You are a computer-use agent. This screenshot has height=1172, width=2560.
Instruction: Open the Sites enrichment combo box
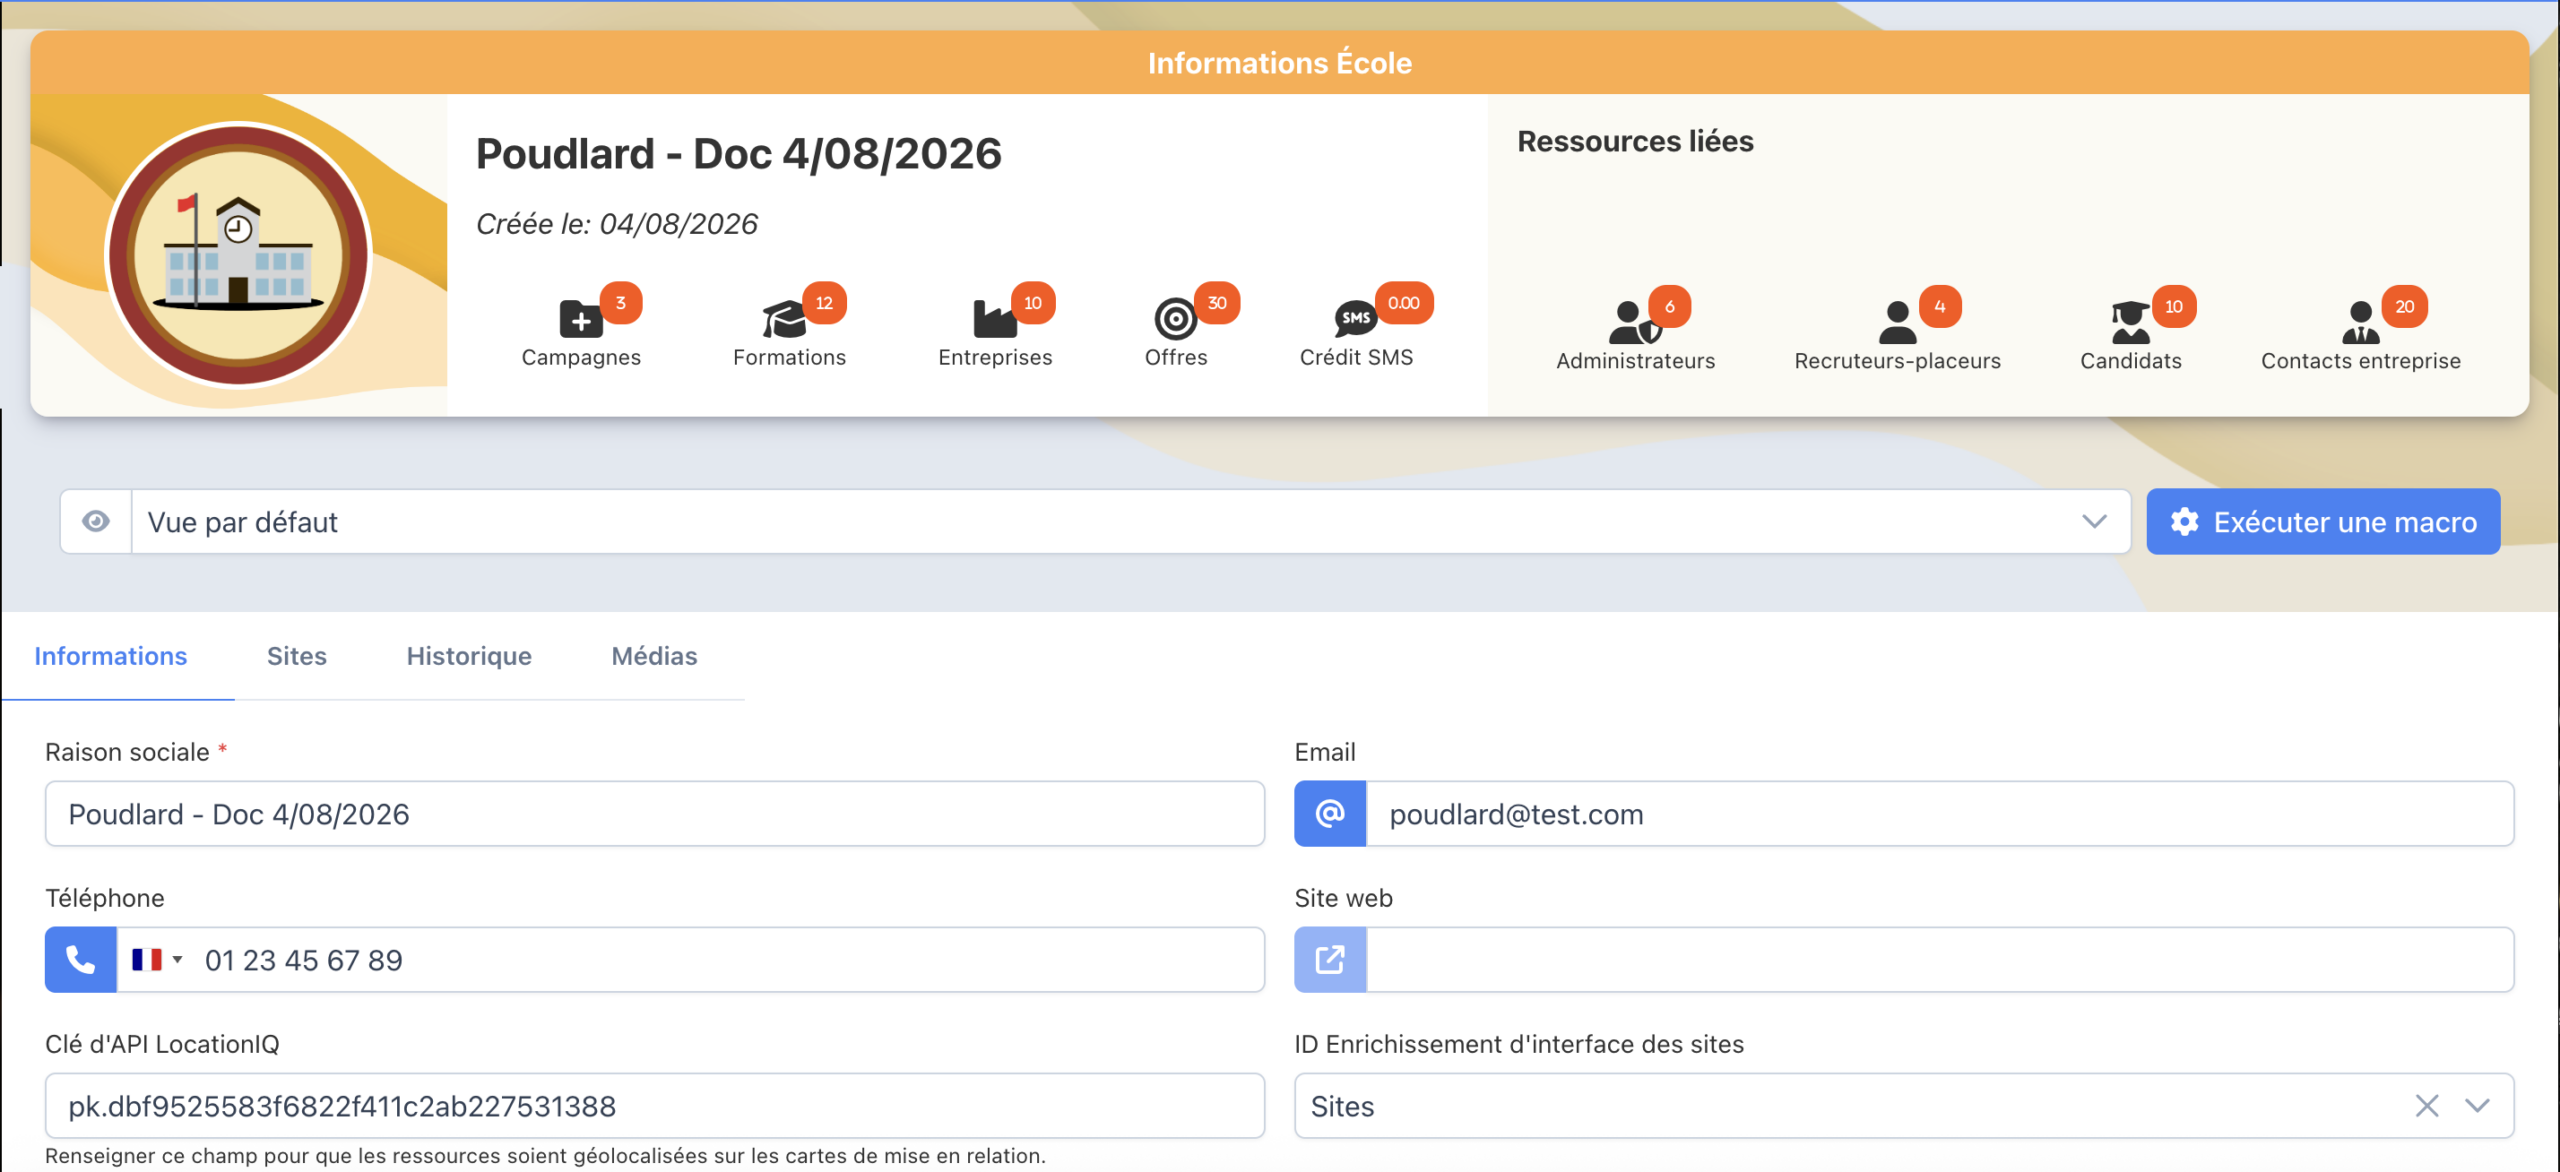point(1904,1106)
